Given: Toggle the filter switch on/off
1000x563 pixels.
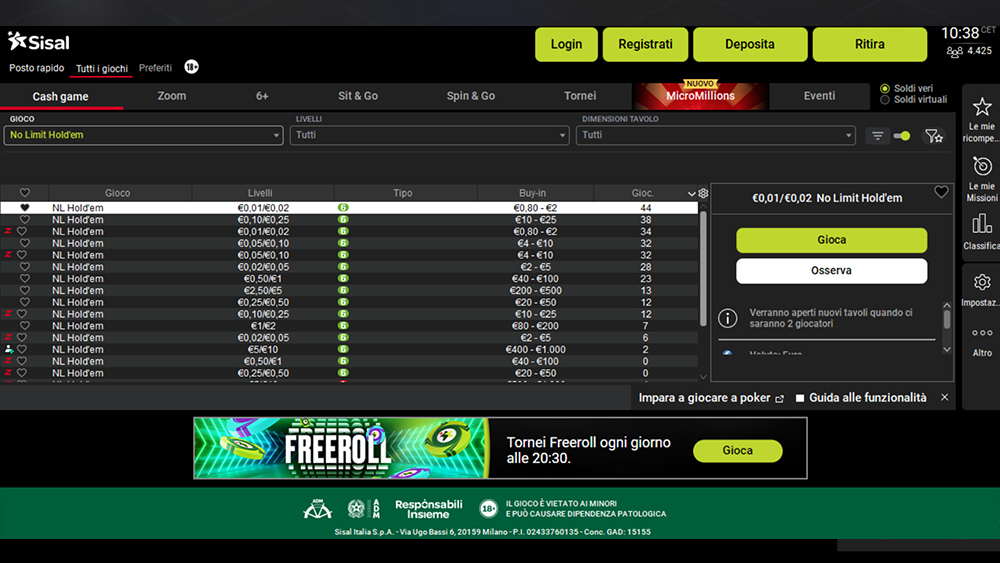Looking at the screenshot, I should click(x=902, y=136).
